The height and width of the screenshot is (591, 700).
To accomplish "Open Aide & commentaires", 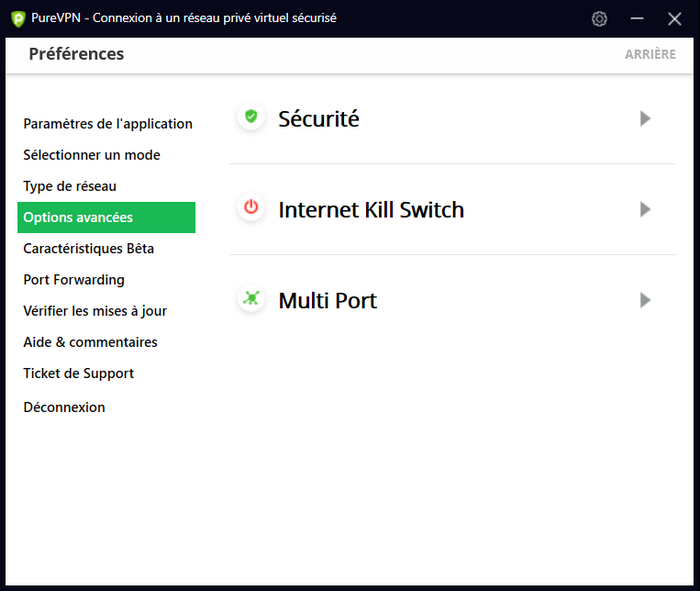I will click(x=90, y=342).
